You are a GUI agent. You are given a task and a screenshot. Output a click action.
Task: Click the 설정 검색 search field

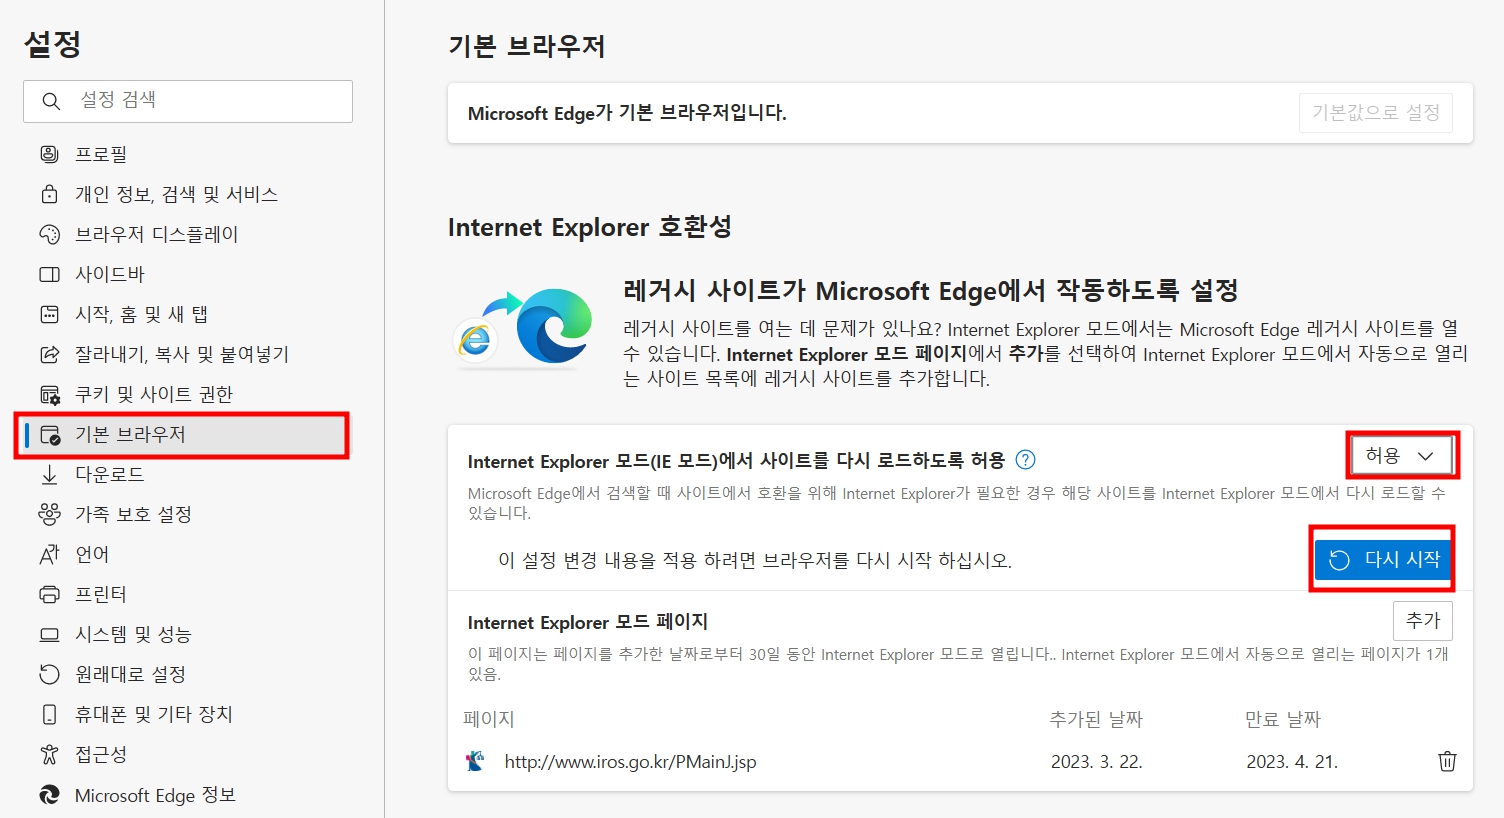[x=188, y=101]
